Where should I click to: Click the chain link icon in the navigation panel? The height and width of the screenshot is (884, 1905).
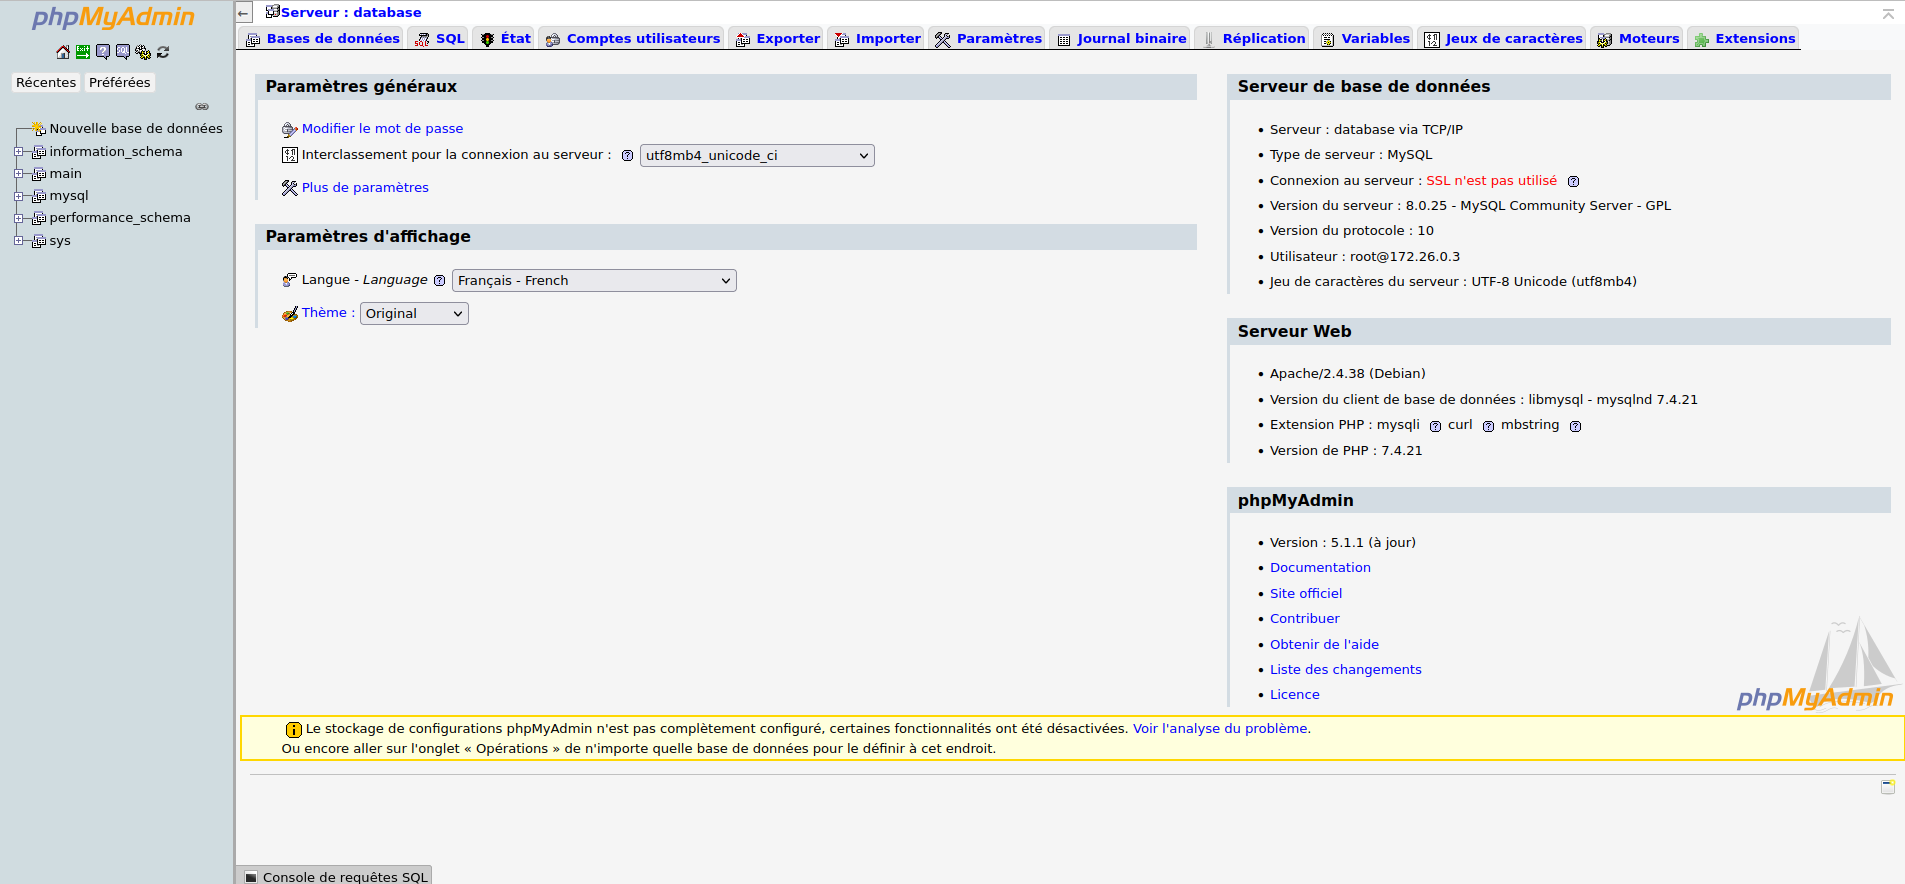pos(202,106)
